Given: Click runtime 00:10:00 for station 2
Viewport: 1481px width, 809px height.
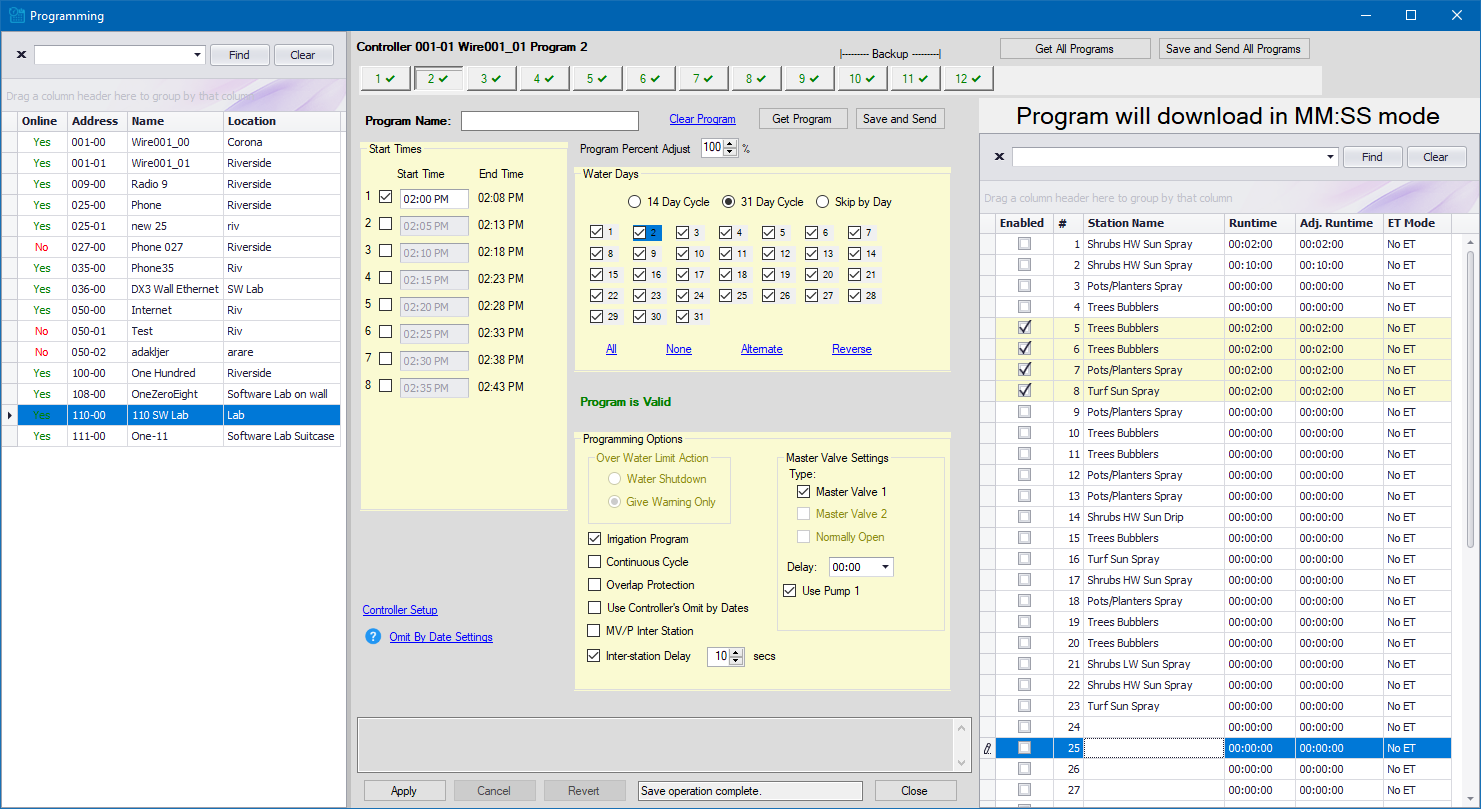Looking at the screenshot, I should [x=1260, y=265].
